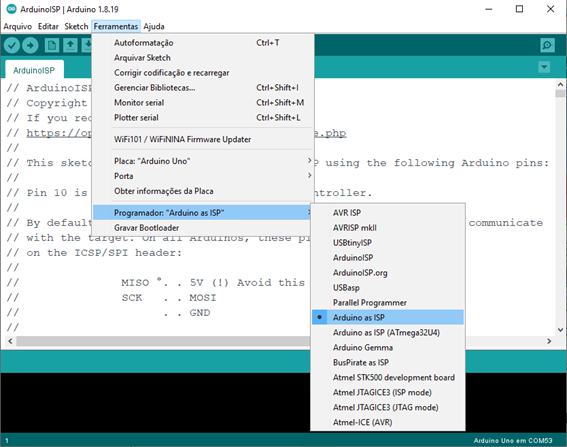The width and height of the screenshot is (567, 447).
Task: Click the Open sketch up-arrow icon
Action: [x=70, y=46]
